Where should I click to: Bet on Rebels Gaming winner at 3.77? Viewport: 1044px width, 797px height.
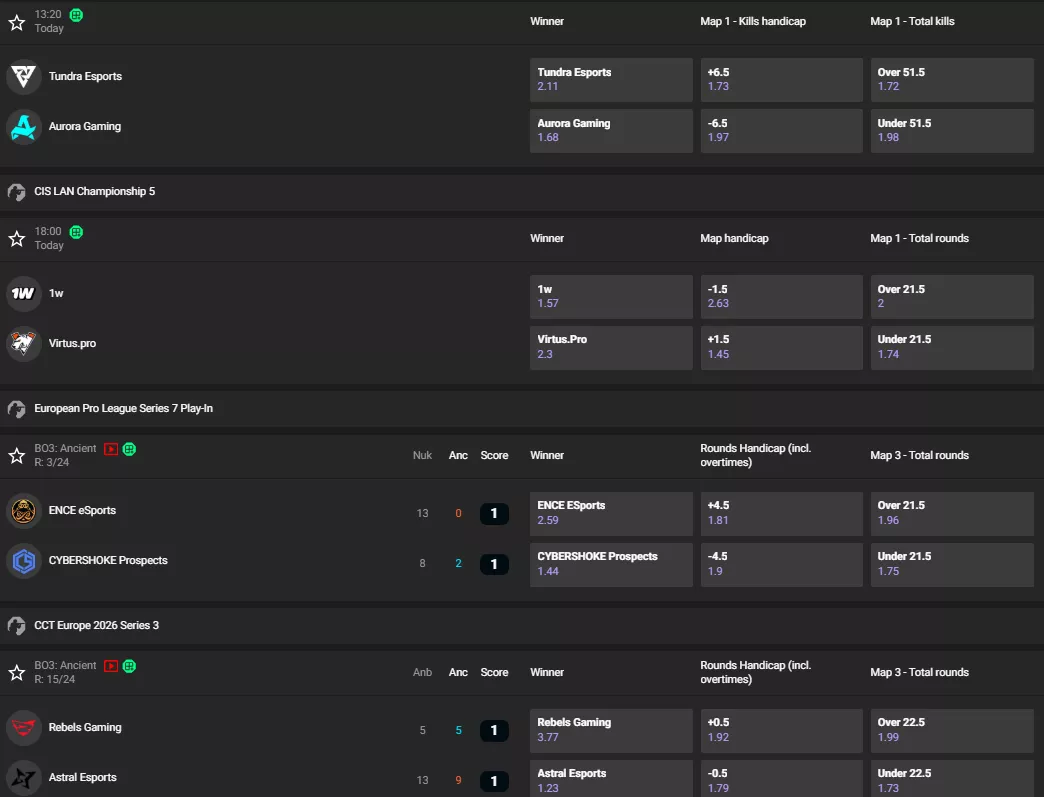click(611, 731)
